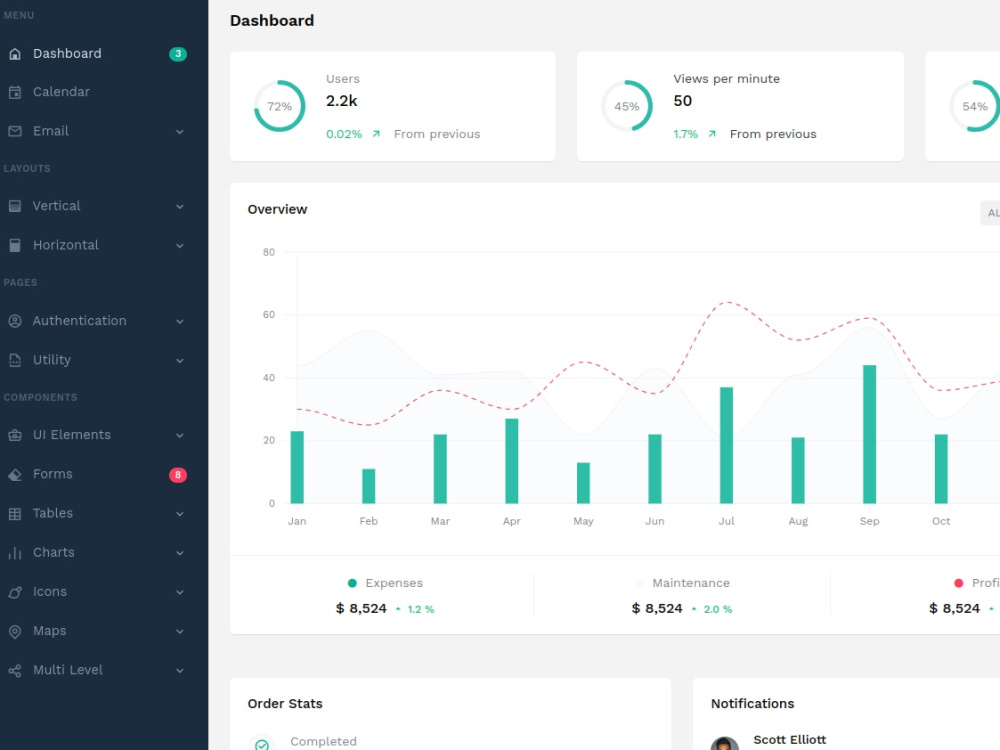Image resolution: width=1000 pixels, height=750 pixels.
Task: Click the Vertical layout icon
Action: coord(15,207)
